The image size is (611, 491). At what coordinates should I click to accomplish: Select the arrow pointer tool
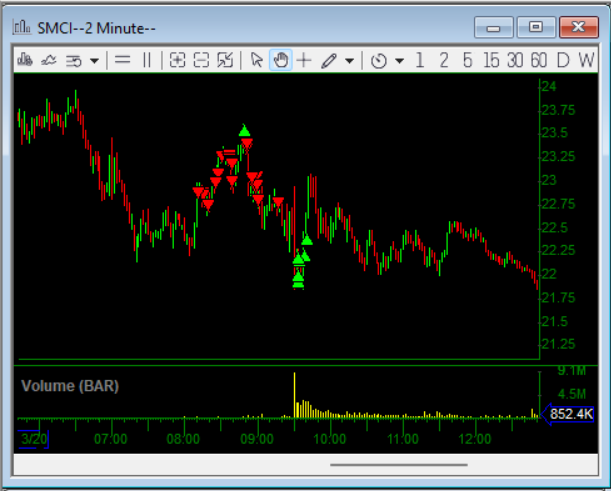(256, 60)
